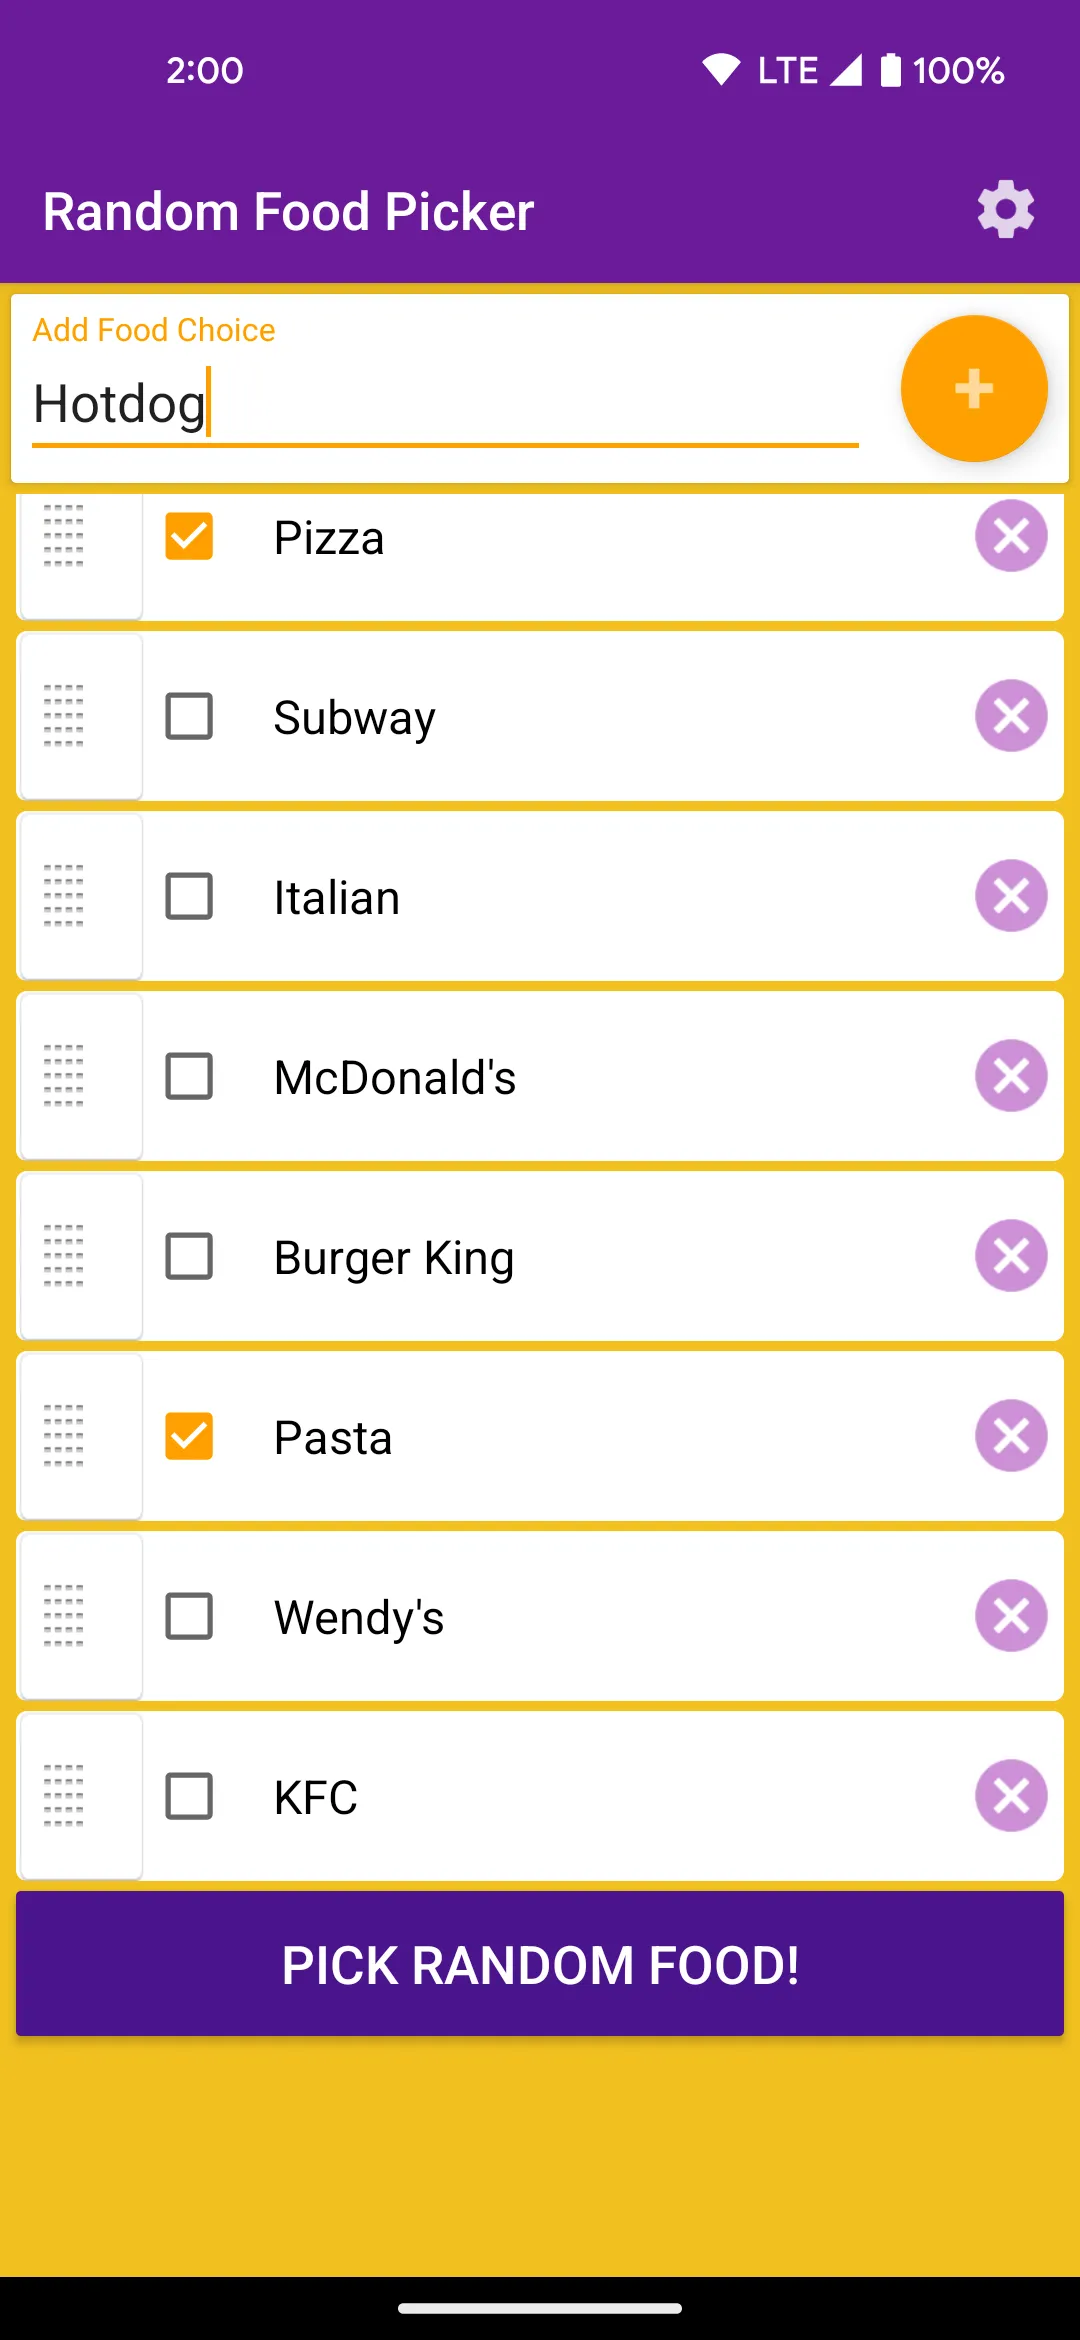Viewport: 1080px width, 2340px height.
Task: Grab the drag handle for Italian
Action: coord(64,896)
